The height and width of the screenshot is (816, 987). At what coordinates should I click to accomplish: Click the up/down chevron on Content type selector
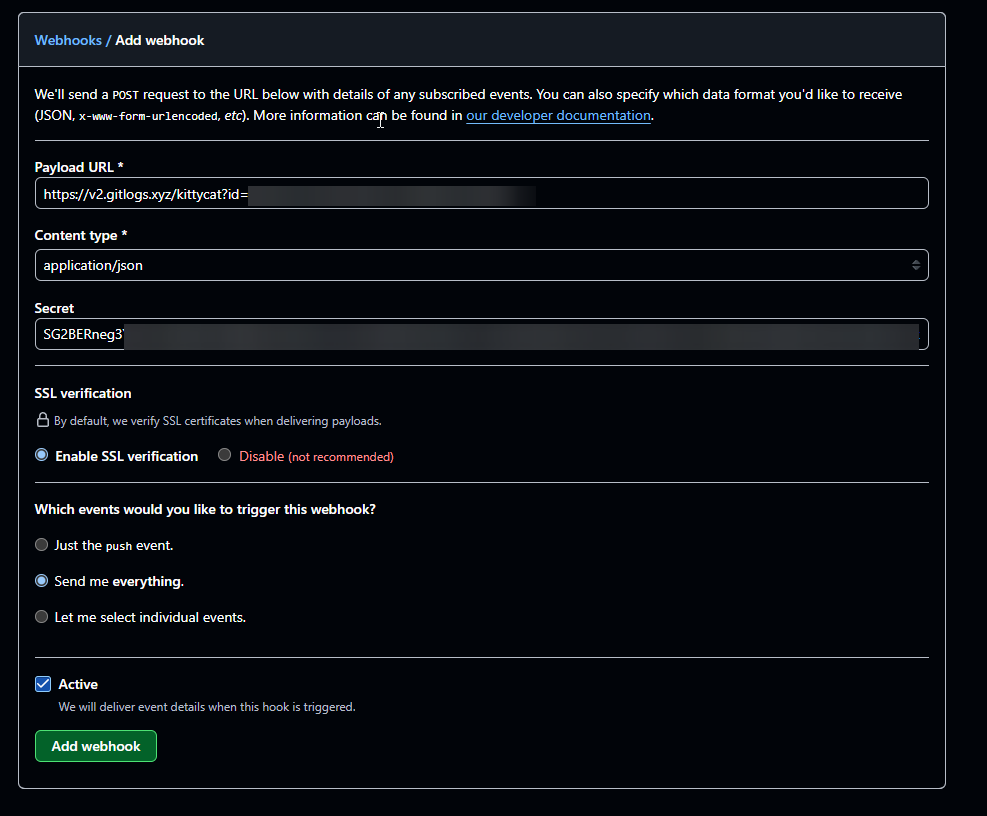tap(916, 264)
